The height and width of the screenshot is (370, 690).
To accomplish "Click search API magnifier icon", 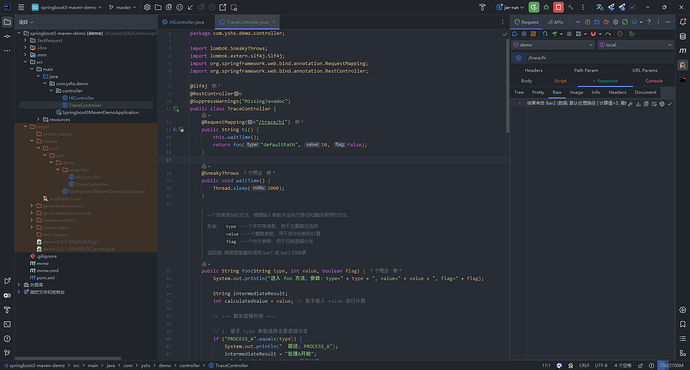I will [x=545, y=34].
